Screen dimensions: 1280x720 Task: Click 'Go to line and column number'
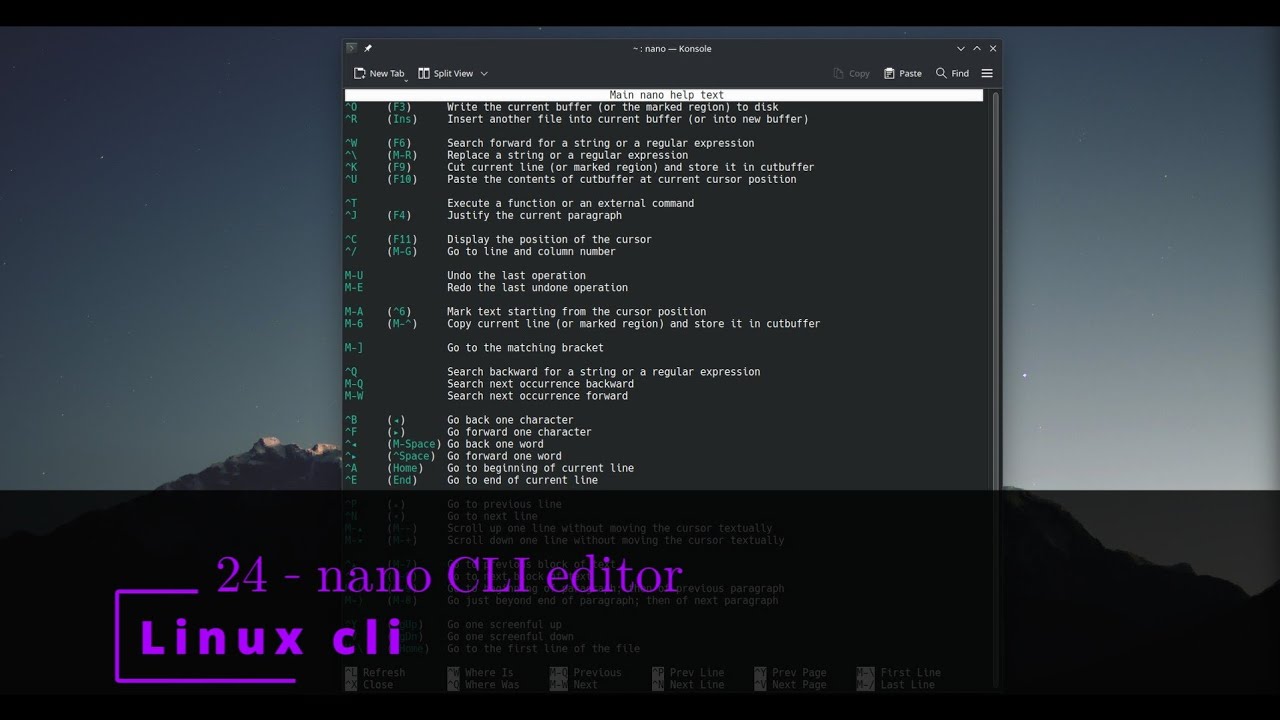coord(531,251)
